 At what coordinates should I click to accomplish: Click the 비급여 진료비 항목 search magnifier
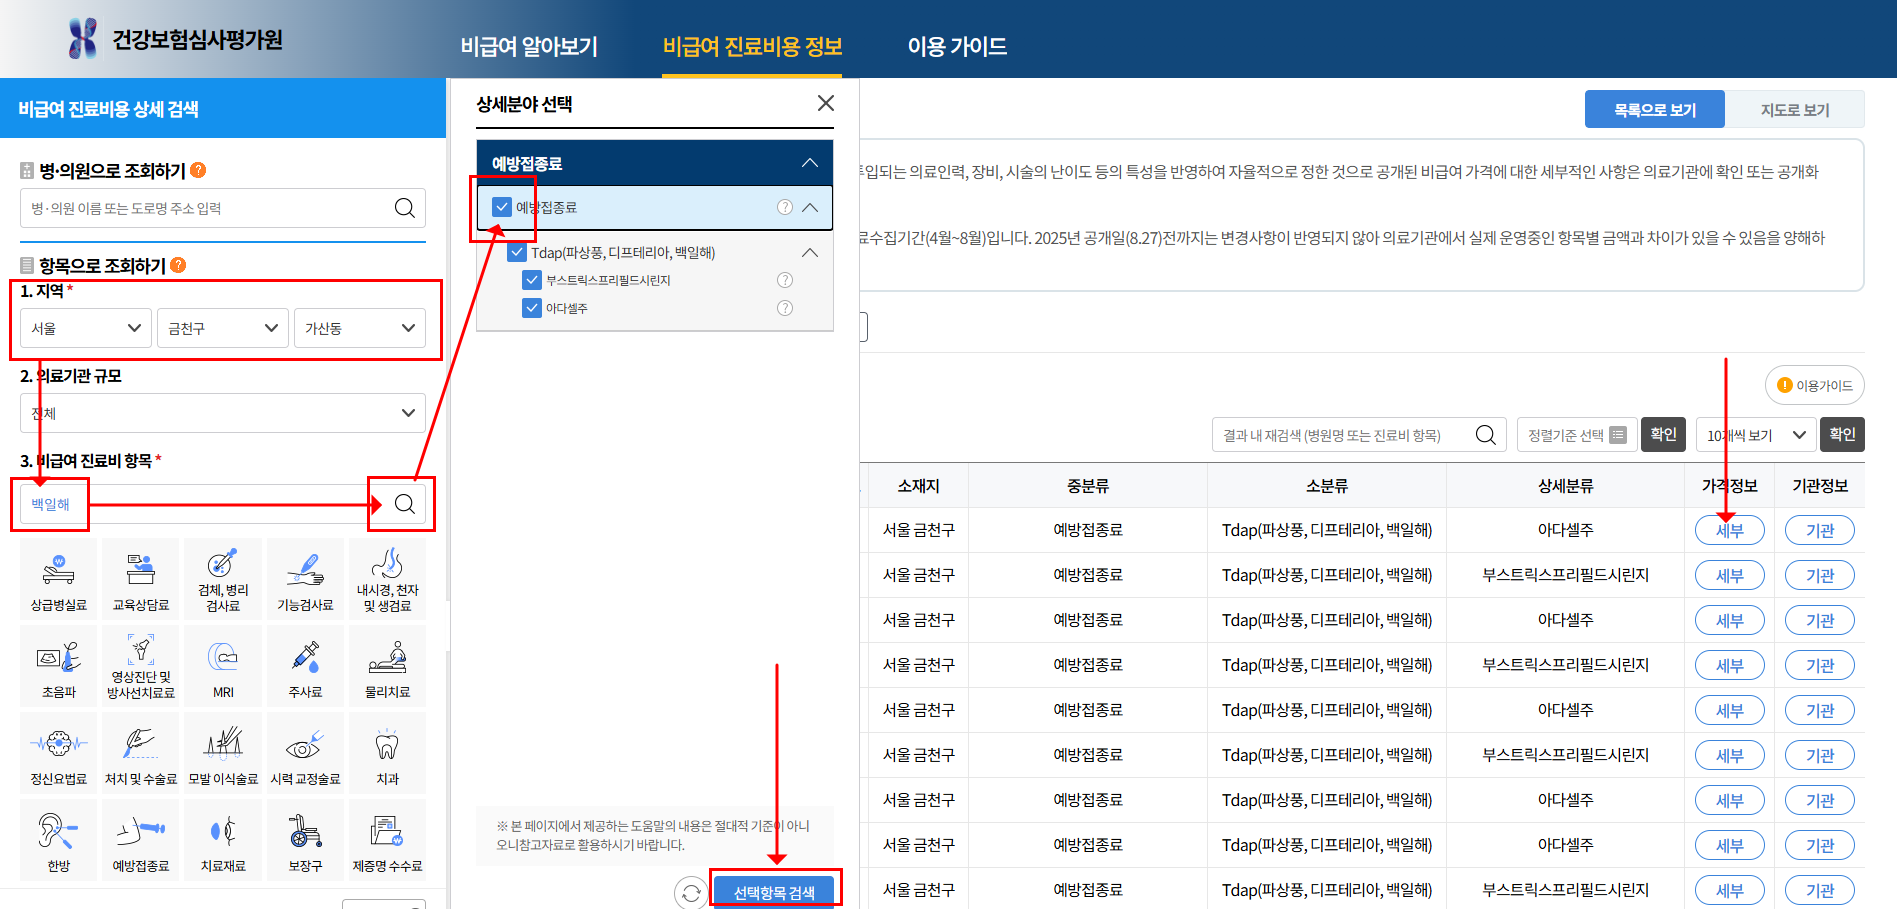click(x=404, y=504)
